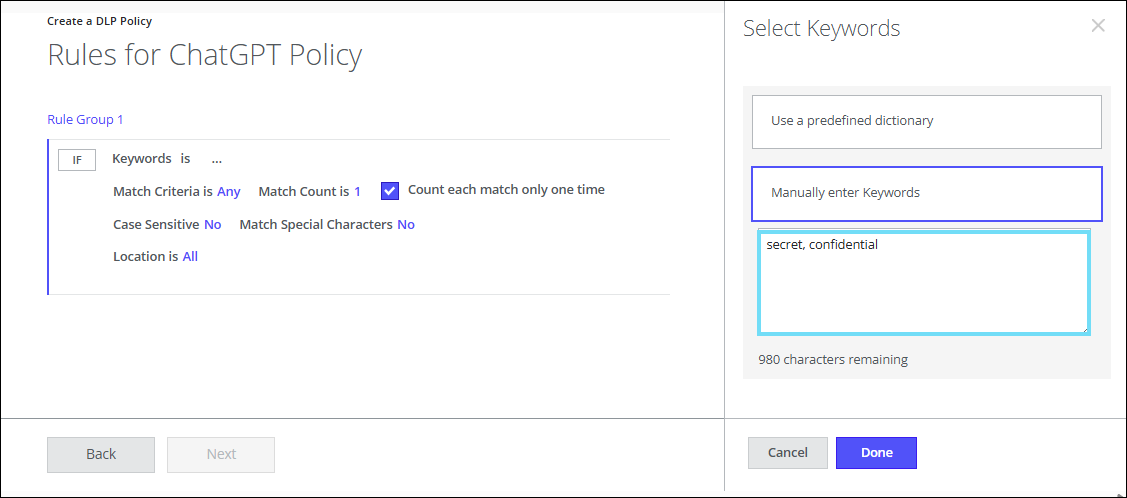Change Match Special Characters value No

[406, 225]
